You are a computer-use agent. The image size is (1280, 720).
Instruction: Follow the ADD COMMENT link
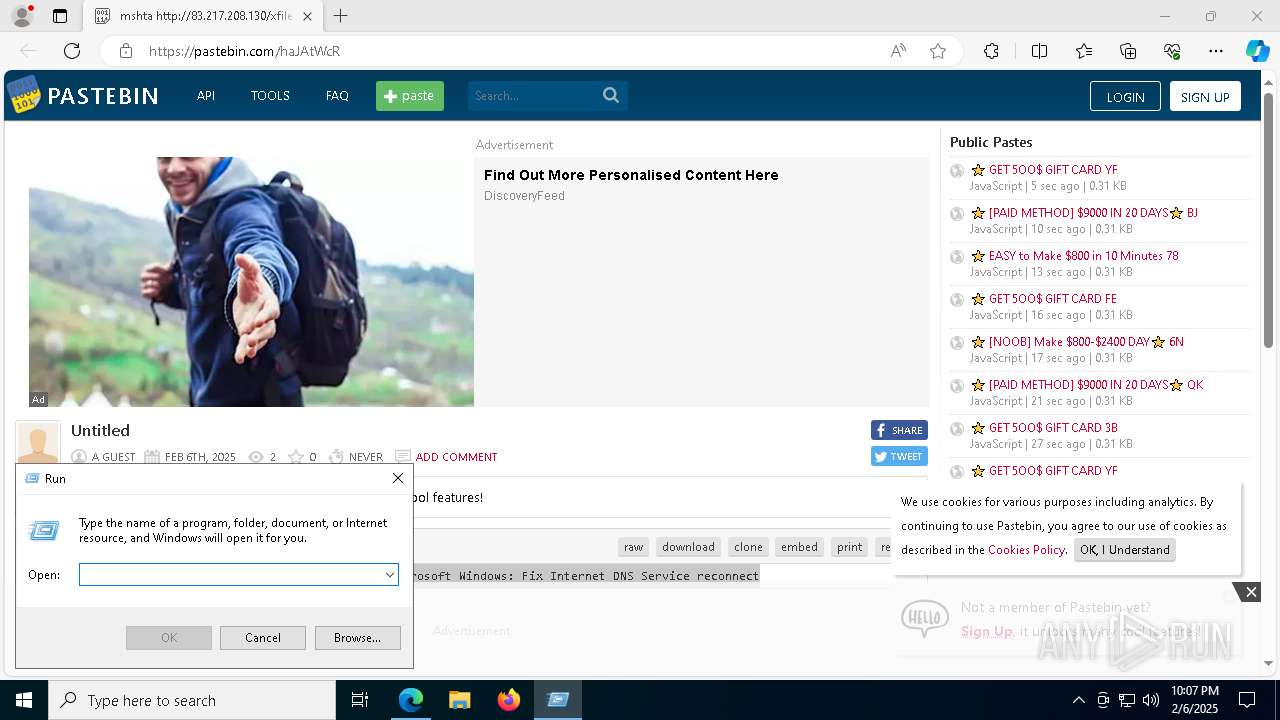456,457
